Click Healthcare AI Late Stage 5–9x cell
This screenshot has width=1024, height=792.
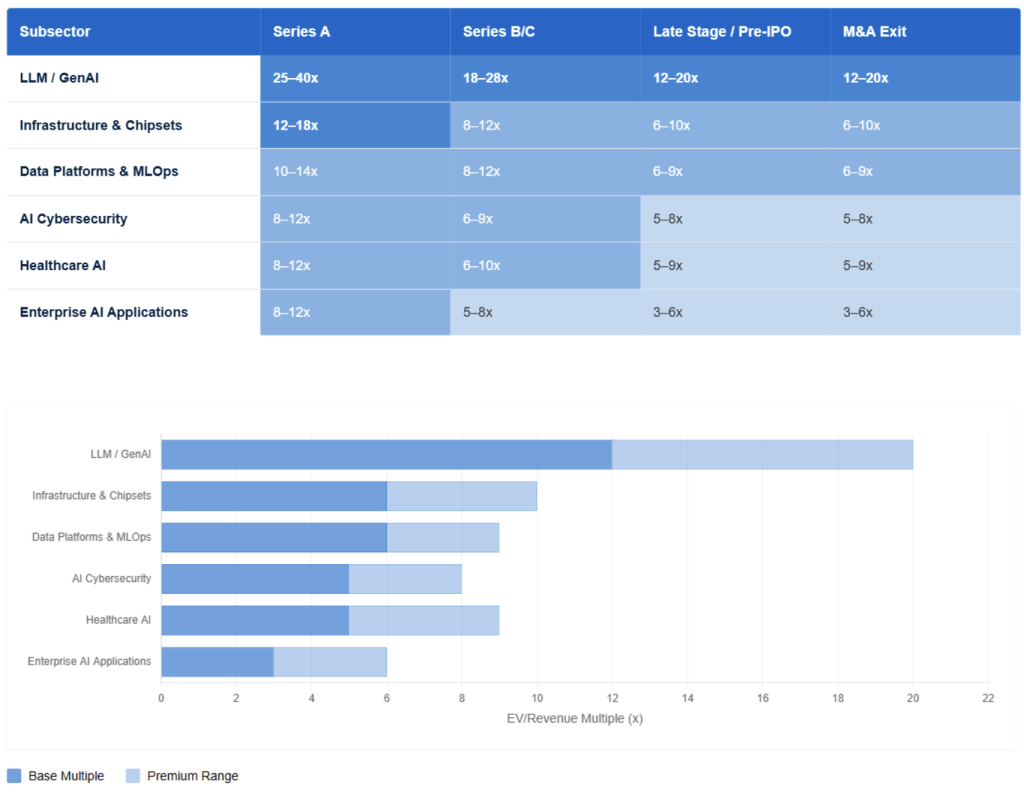tap(735, 266)
